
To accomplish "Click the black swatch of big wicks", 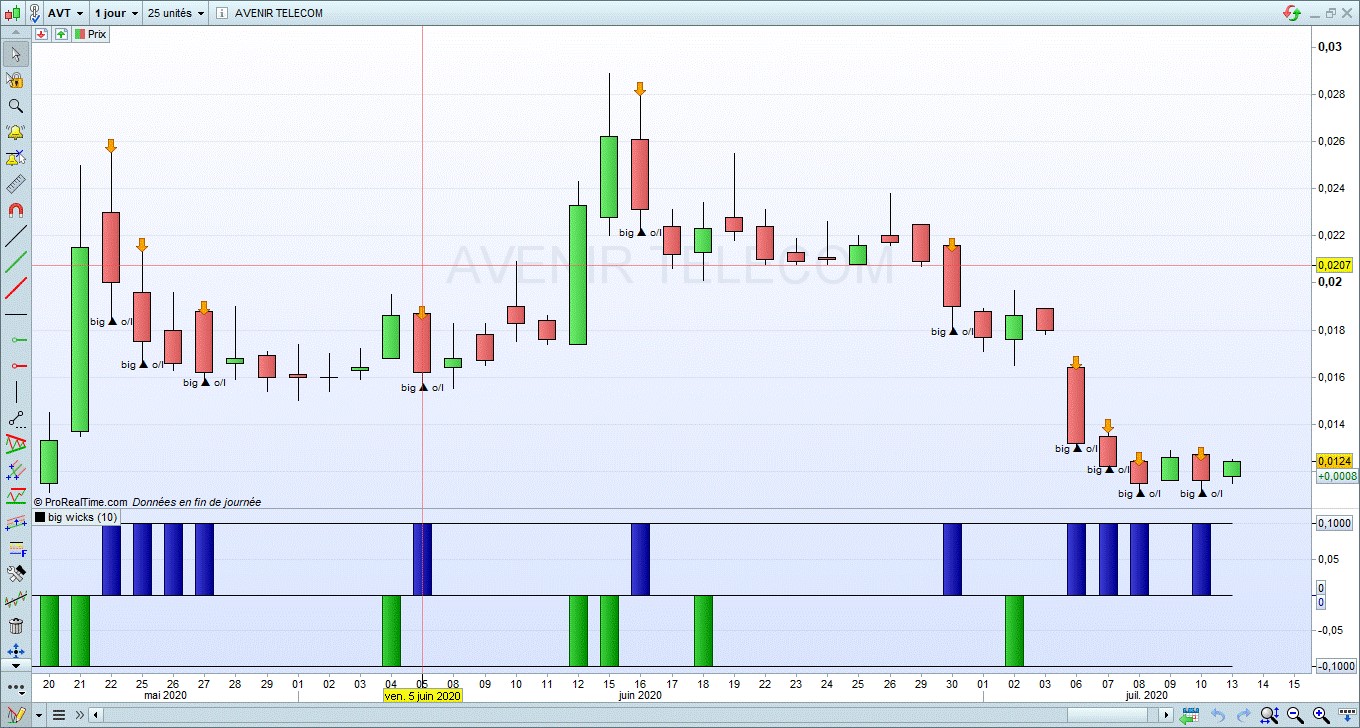I will point(40,517).
